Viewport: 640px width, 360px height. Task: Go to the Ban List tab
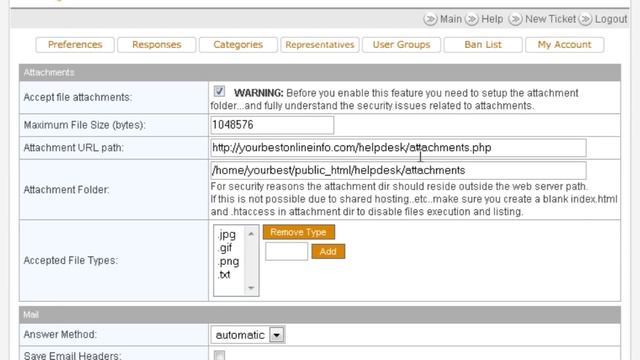pyautogui.click(x=483, y=44)
